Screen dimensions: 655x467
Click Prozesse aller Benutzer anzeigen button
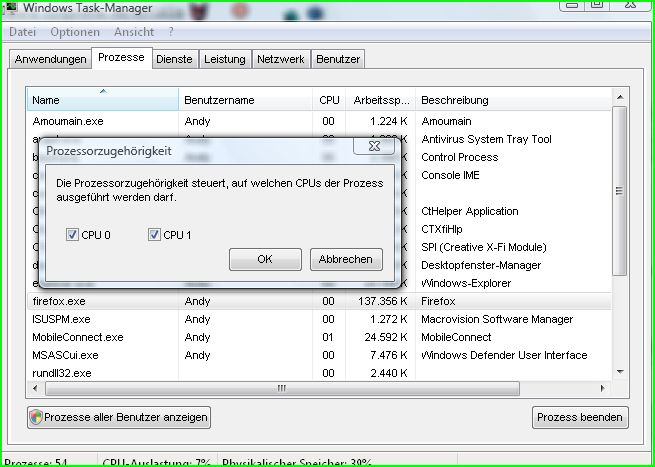click(119, 417)
